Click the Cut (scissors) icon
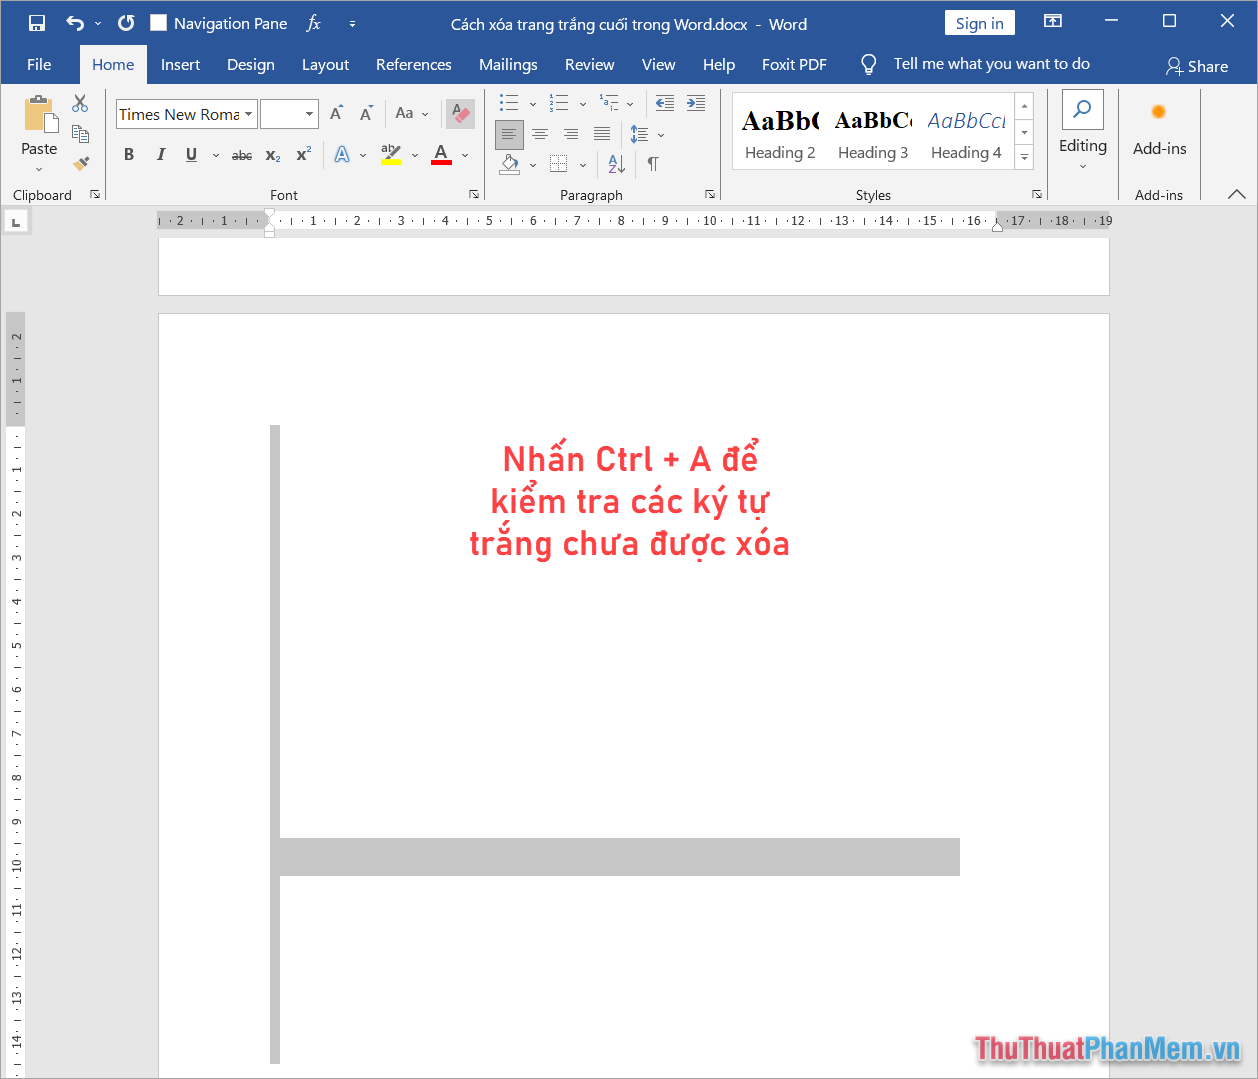The image size is (1258, 1079). (80, 102)
